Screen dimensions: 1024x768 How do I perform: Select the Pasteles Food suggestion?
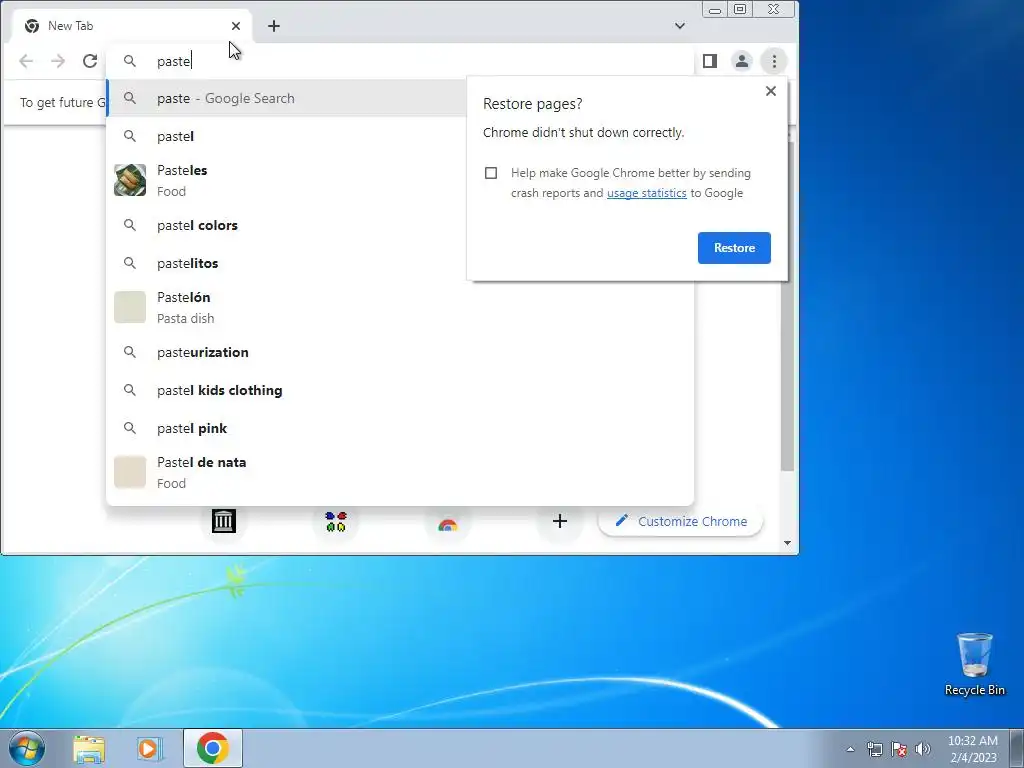point(287,180)
